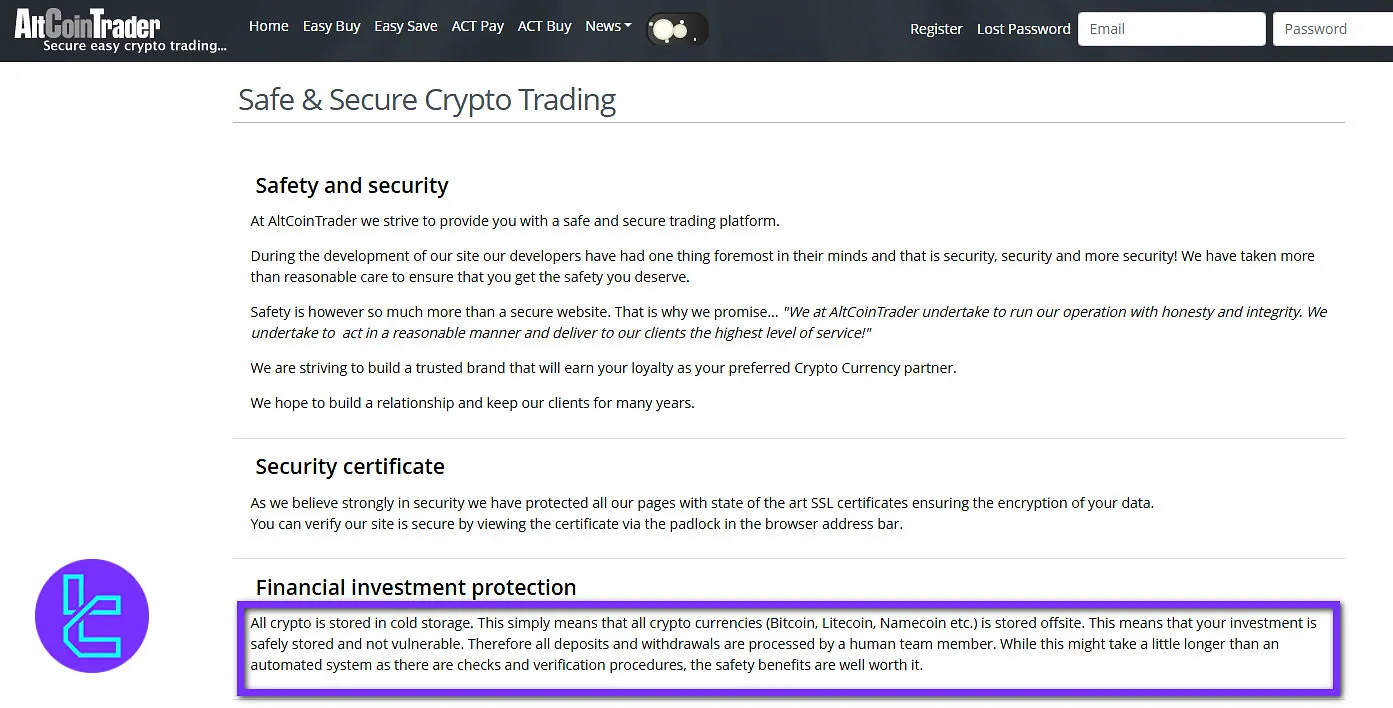Expand the News dropdown menu
The height and width of the screenshot is (708, 1393).
(608, 26)
